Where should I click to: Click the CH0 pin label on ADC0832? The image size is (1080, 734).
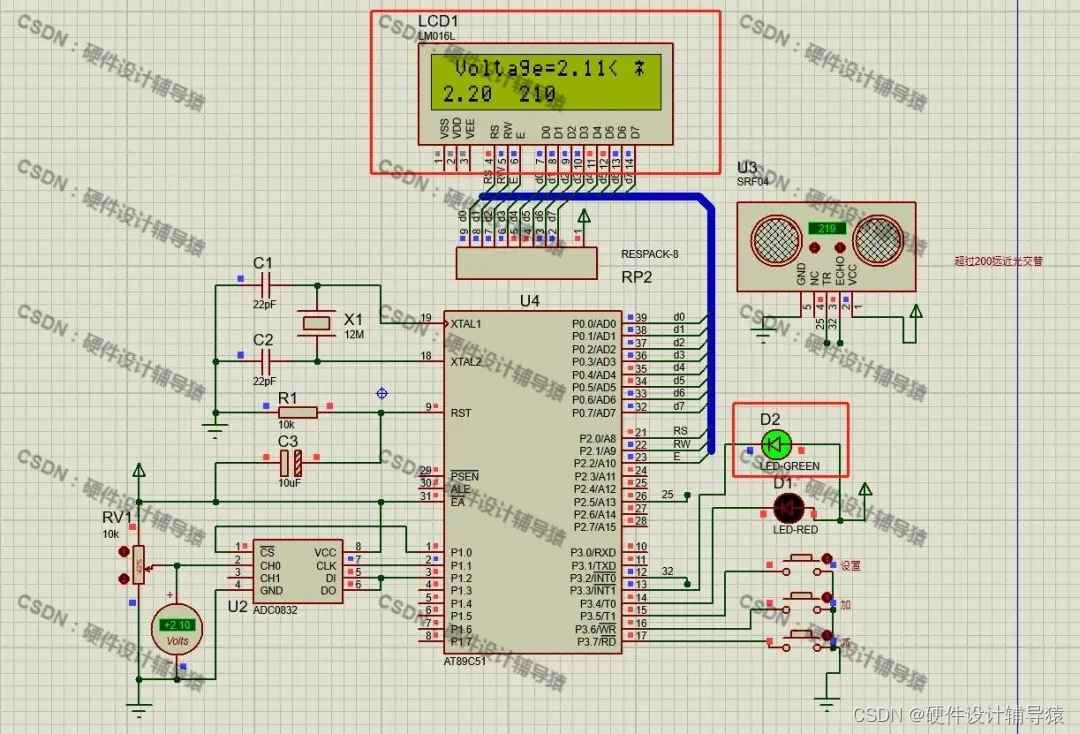coord(270,566)
